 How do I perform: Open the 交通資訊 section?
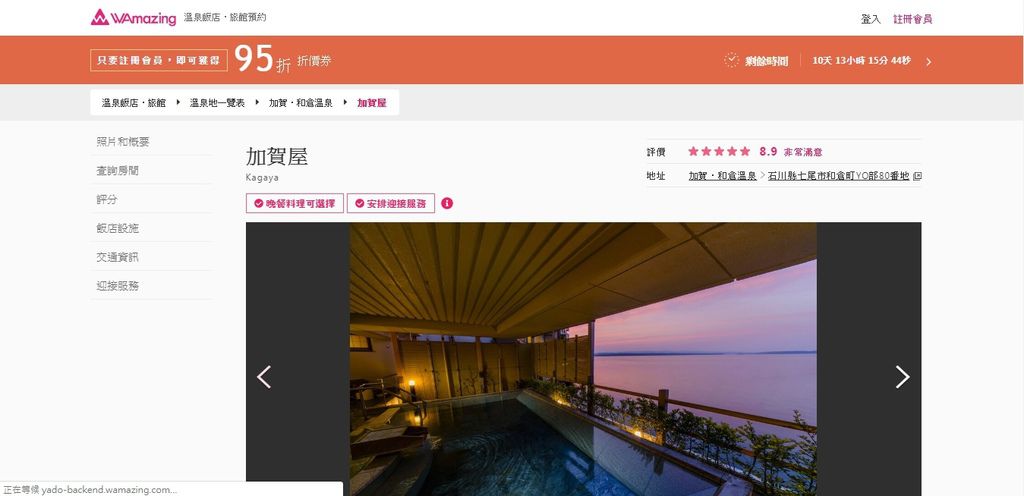click(118, 256)
